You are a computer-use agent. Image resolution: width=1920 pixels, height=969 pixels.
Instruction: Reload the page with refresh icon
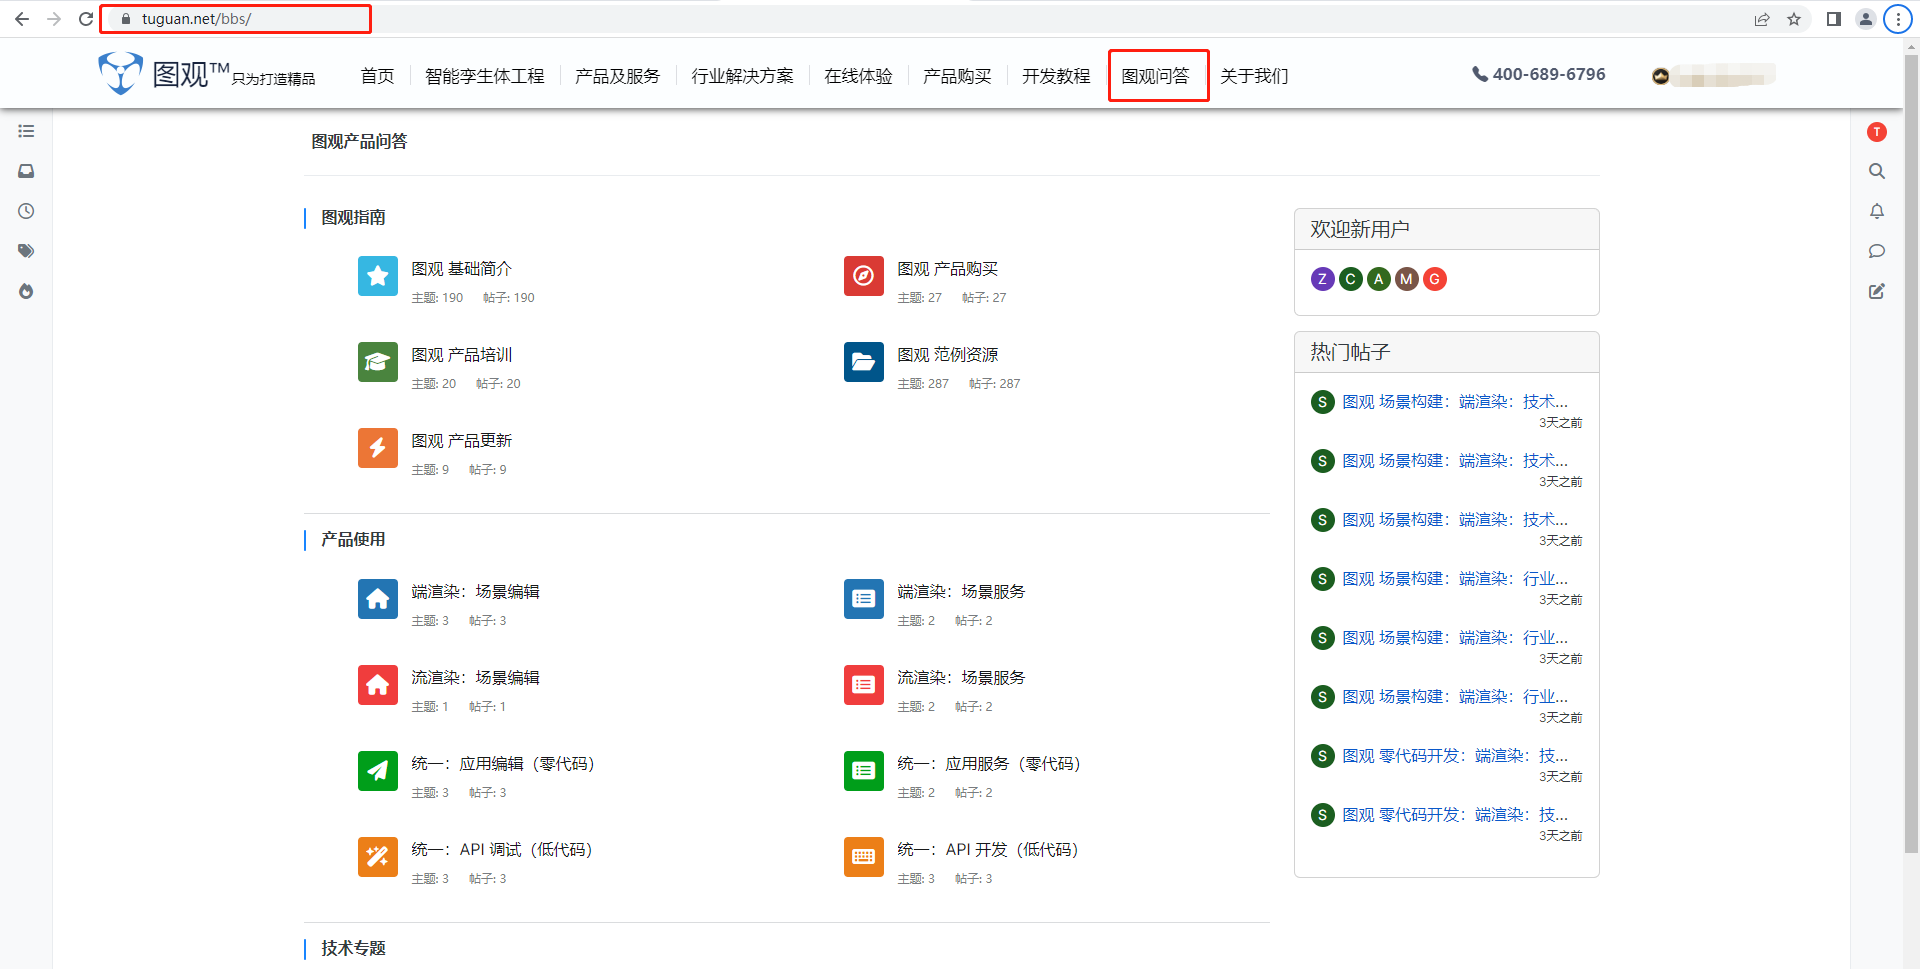pyautogui.click(x=86, y=19)
